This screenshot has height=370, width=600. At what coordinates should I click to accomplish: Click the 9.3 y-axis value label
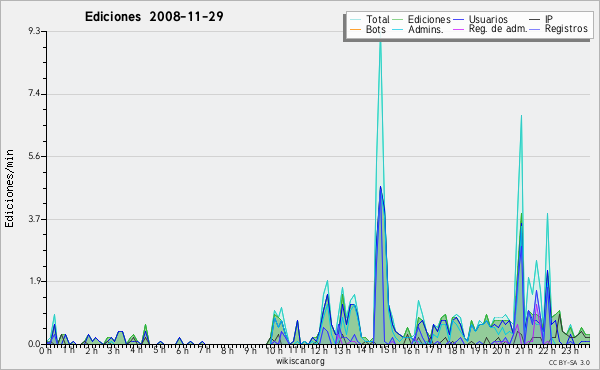click(35, 31)
